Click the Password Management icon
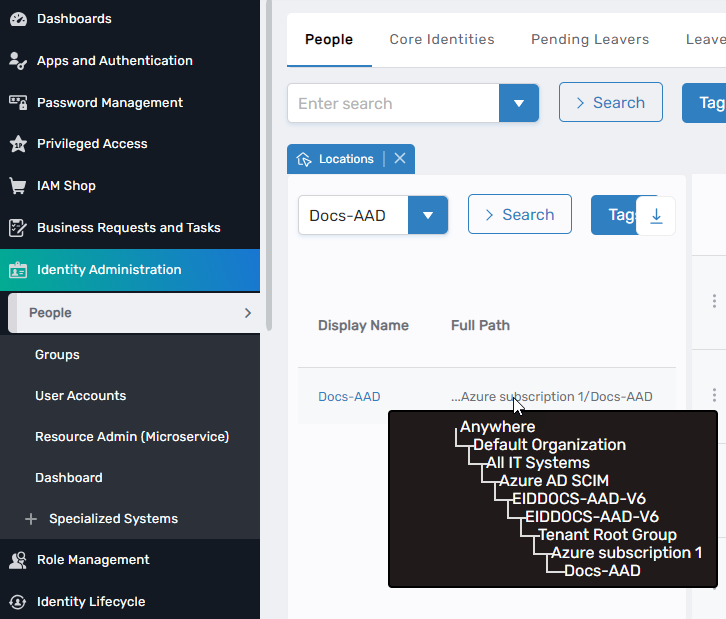 pos(17,102)
